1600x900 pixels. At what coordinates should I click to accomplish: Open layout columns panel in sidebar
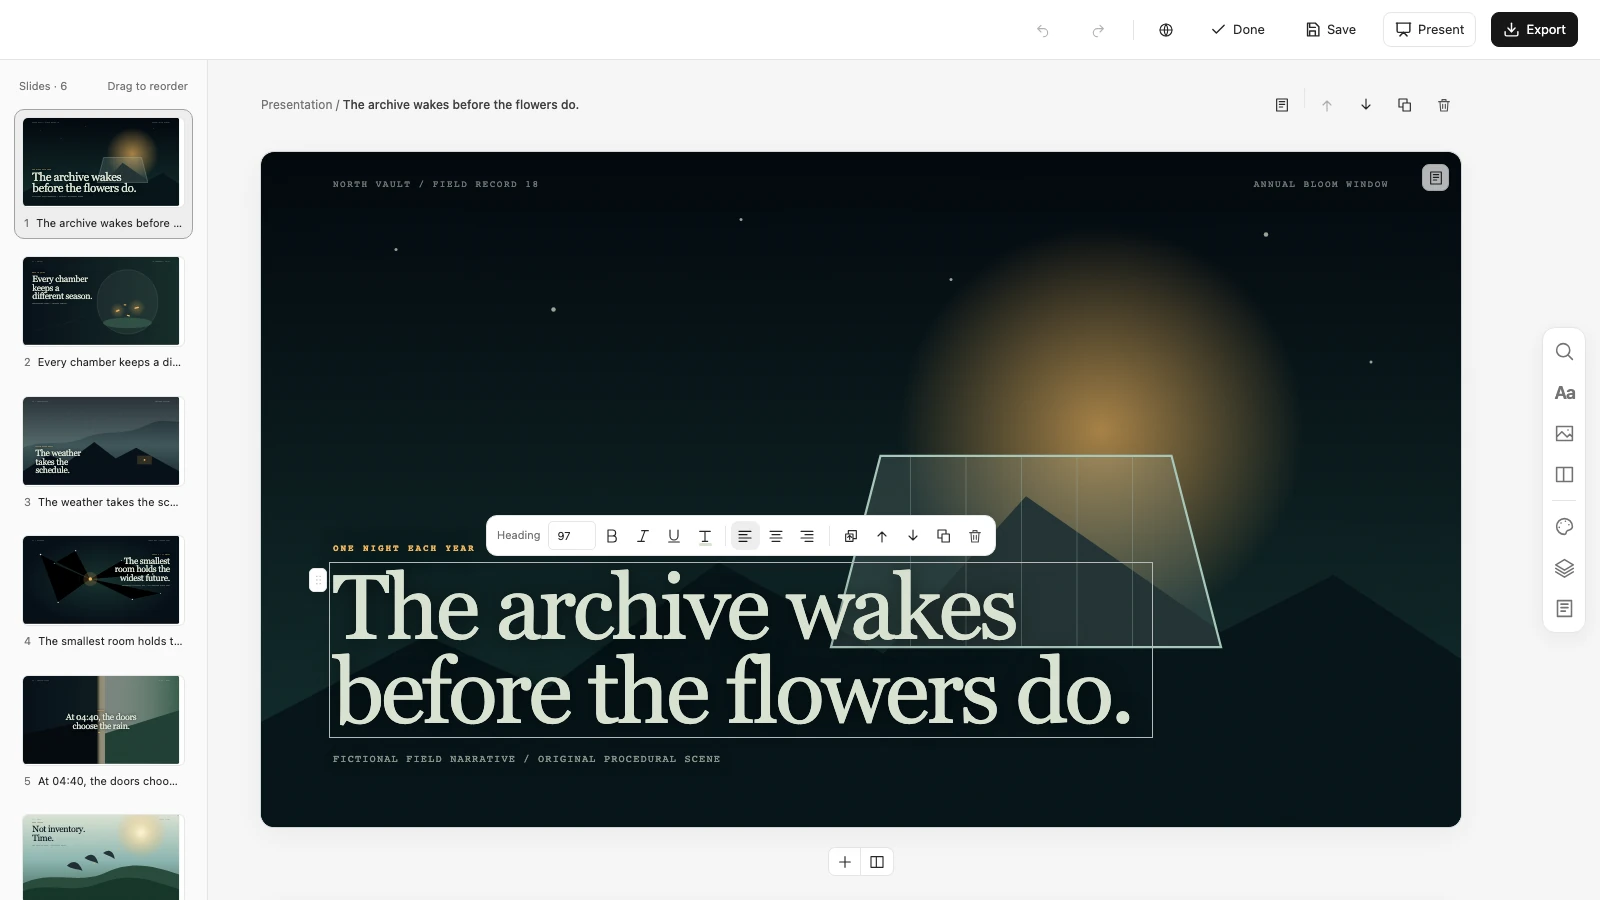[1565, 475]
